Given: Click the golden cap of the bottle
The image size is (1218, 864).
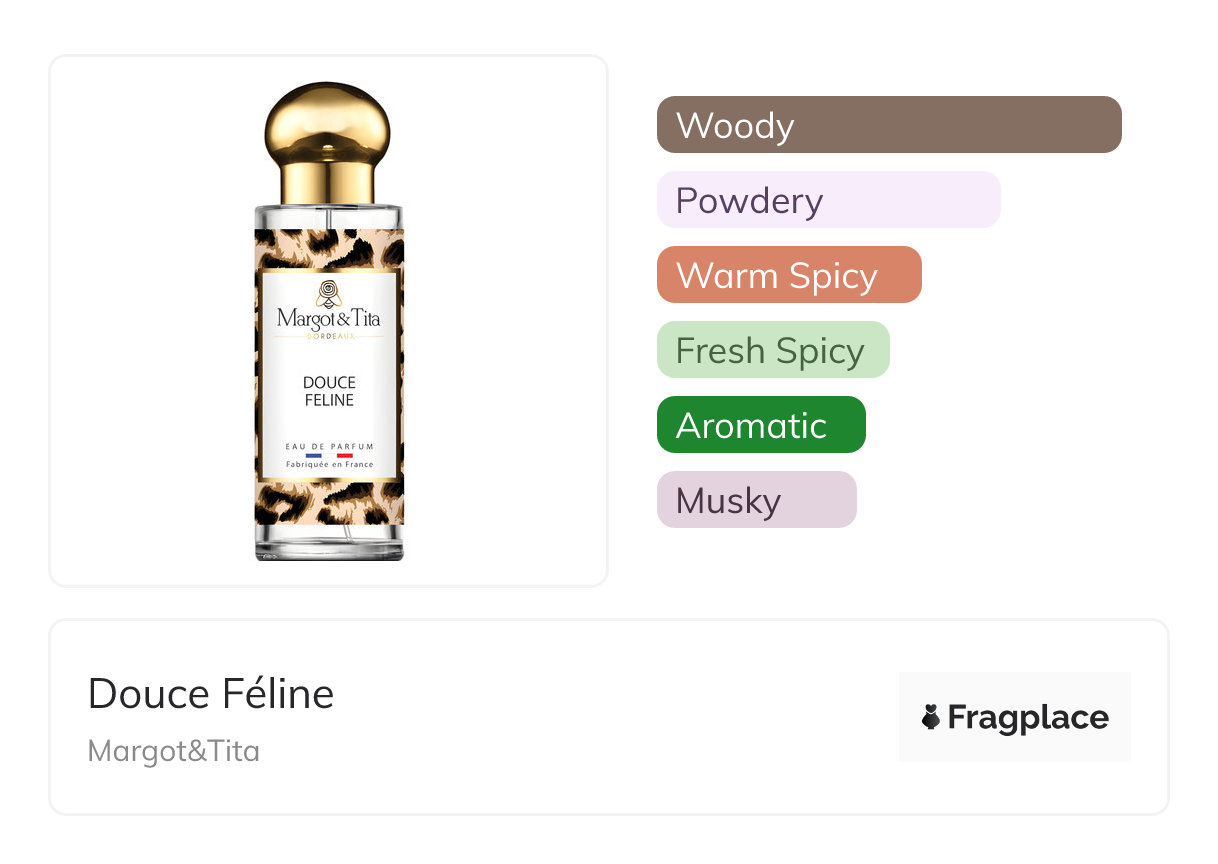Looking at the screenshot, I should (x=328, y=140).
